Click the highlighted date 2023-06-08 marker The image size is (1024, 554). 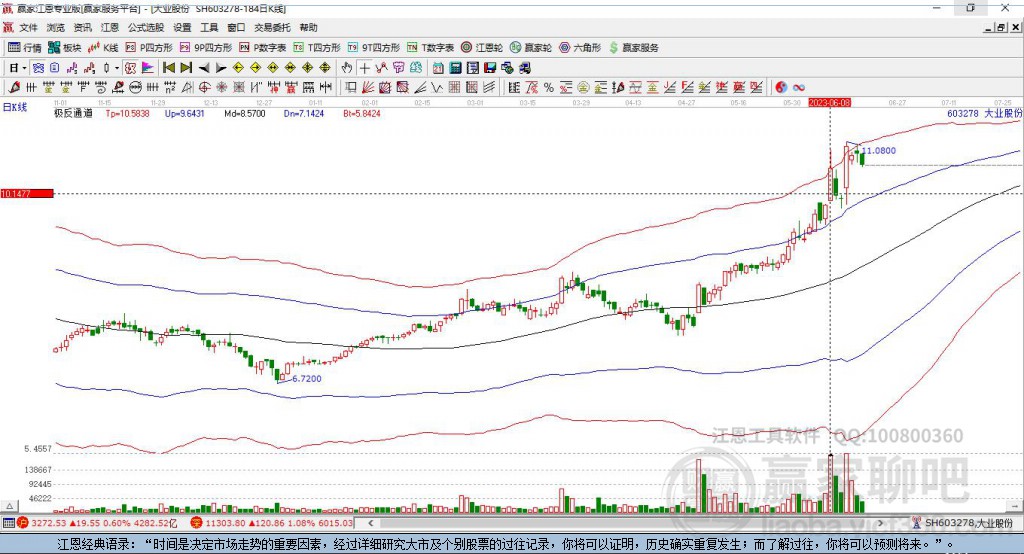[829, 103]
